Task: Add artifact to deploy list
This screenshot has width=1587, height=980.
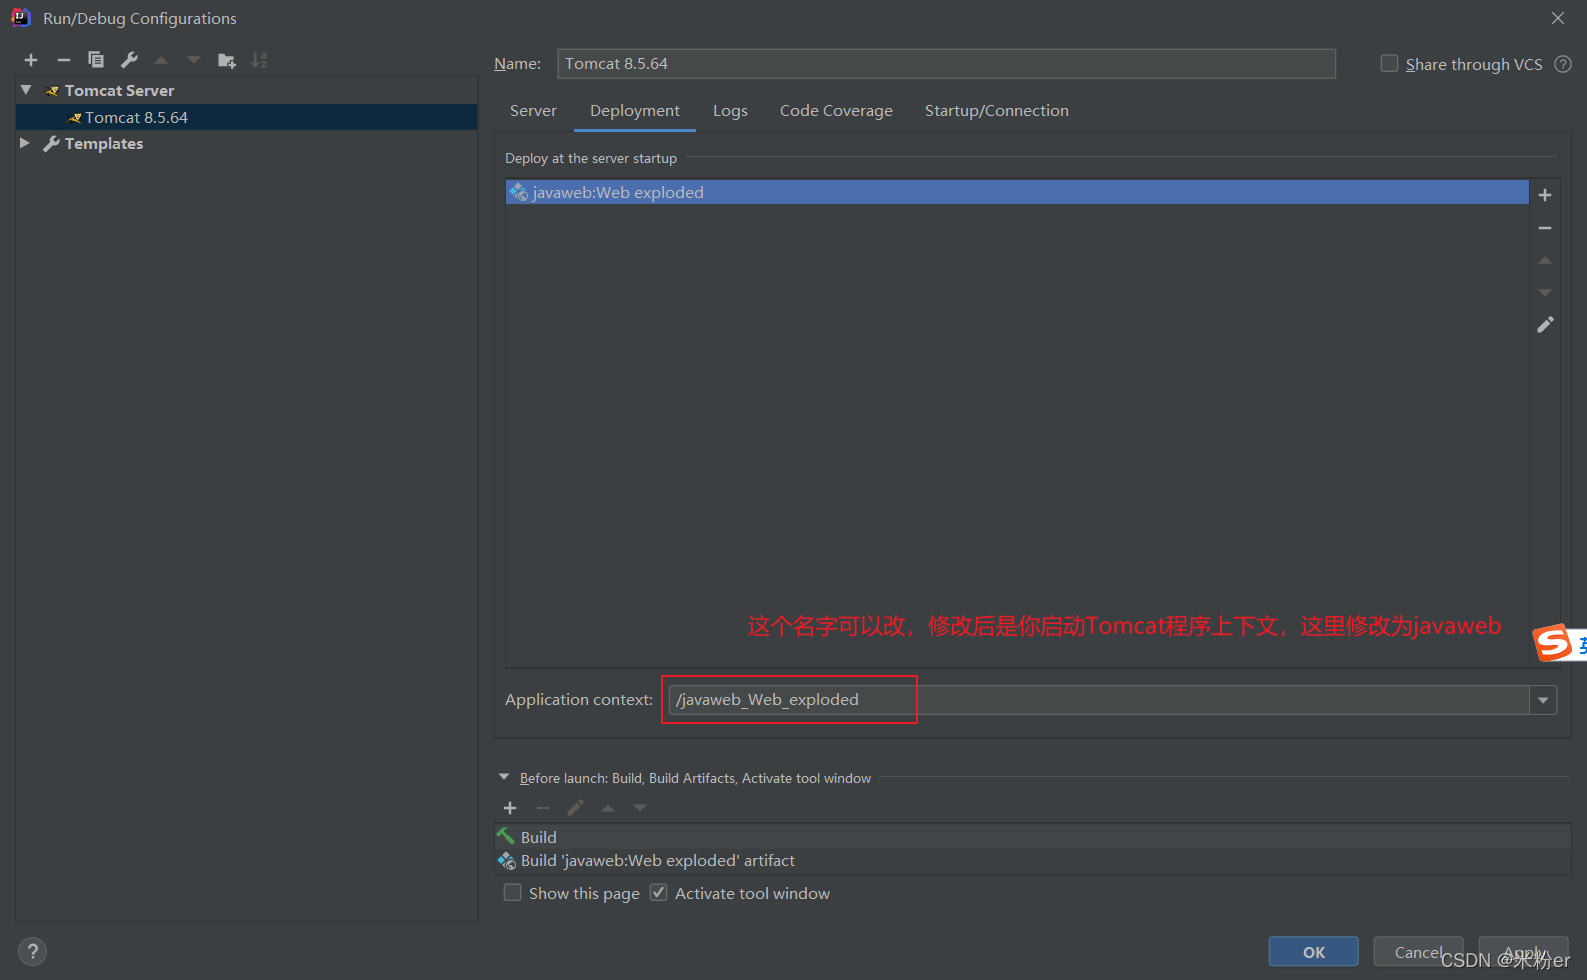Action: [x=1545, y=195]
